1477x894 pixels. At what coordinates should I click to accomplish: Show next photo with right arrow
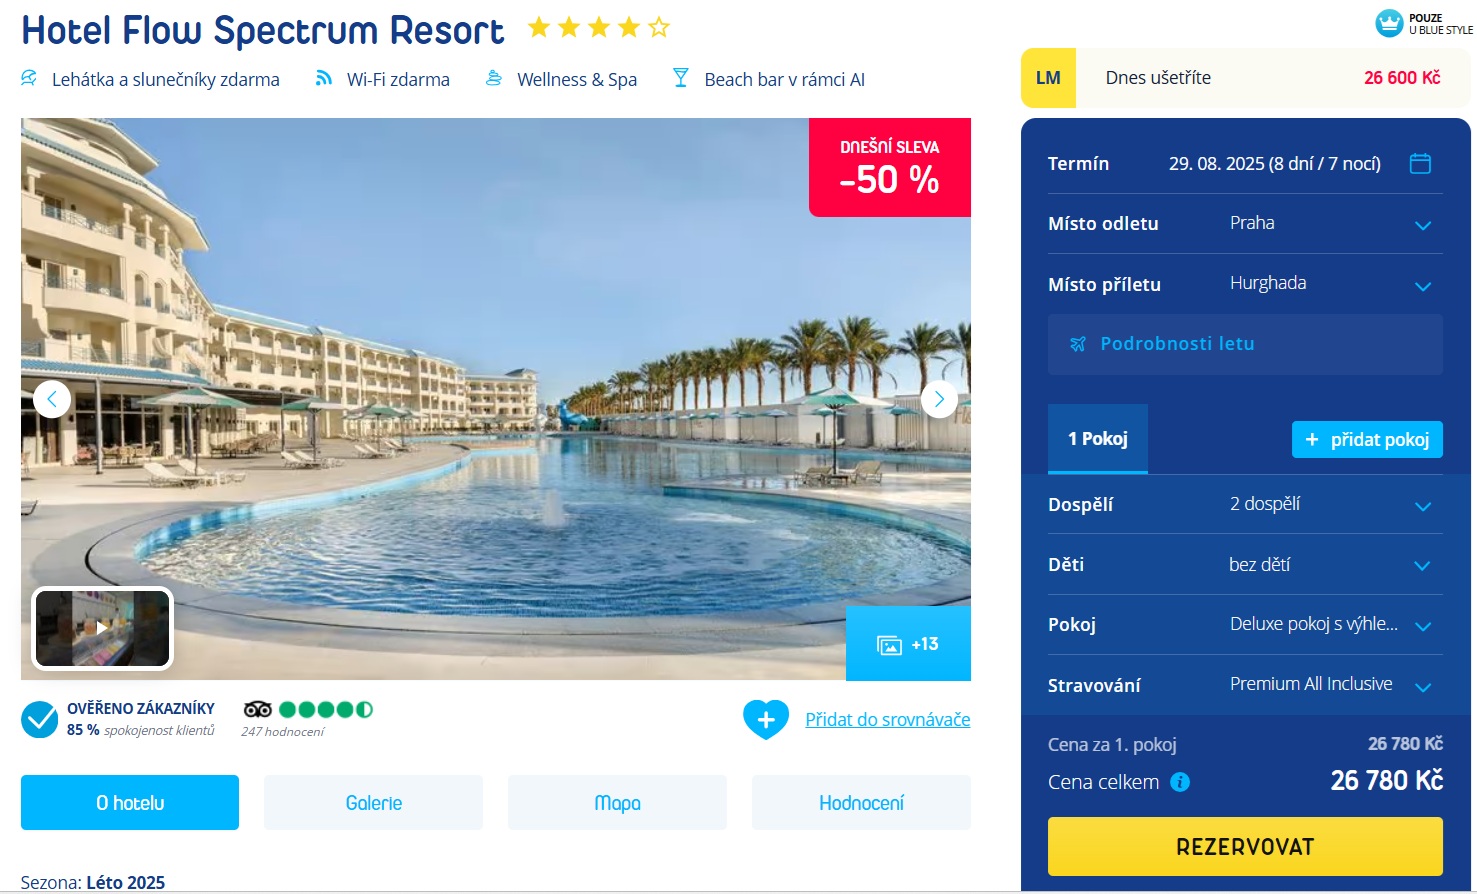[x=939, y=399]
